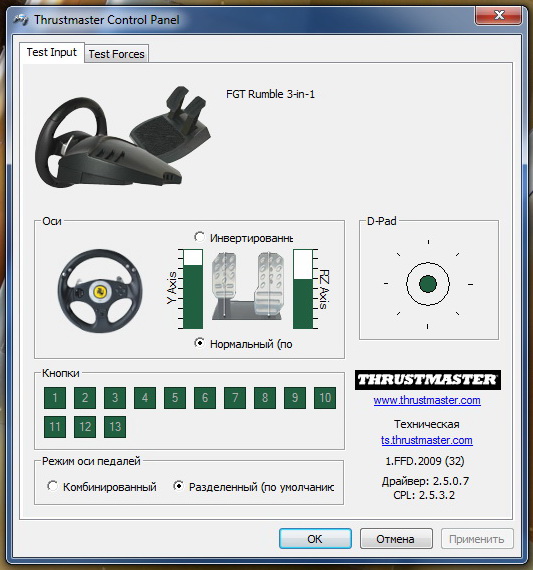533x570 pixels.
Task: Click the FGT Rumble wheel product photo
Action: (123, 137)
